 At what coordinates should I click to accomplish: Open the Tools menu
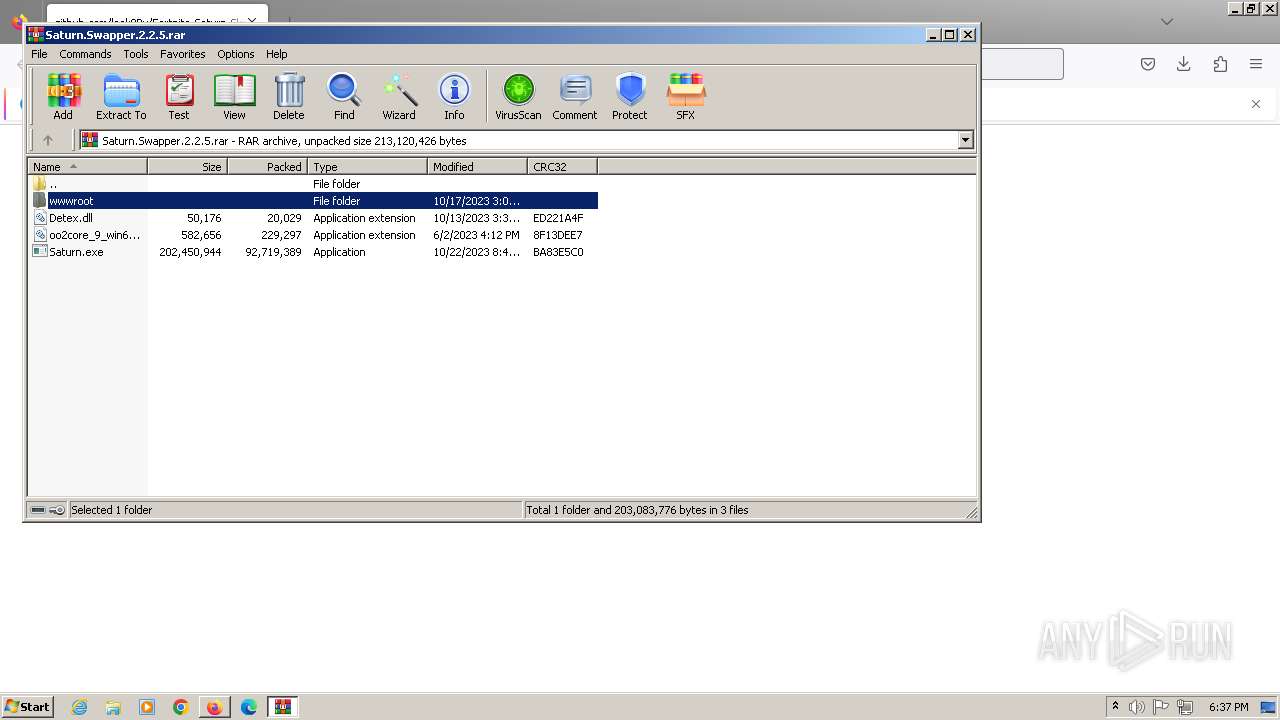point(136,54)
